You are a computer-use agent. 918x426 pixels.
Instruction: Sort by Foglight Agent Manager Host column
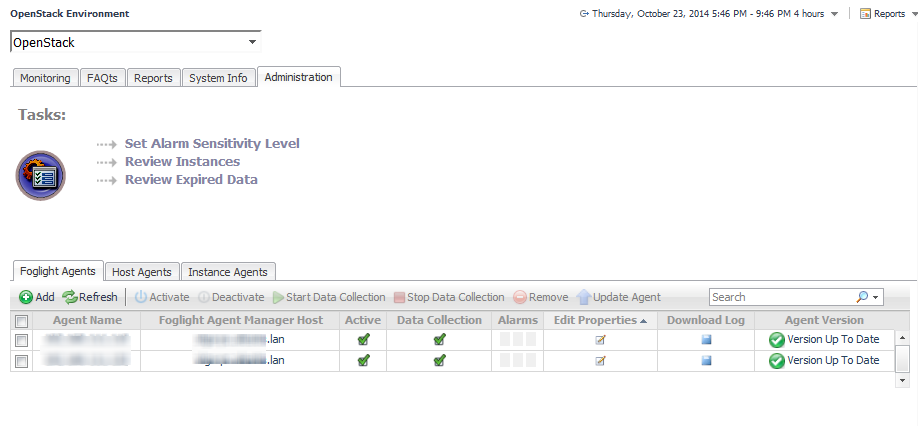point(241,320)
